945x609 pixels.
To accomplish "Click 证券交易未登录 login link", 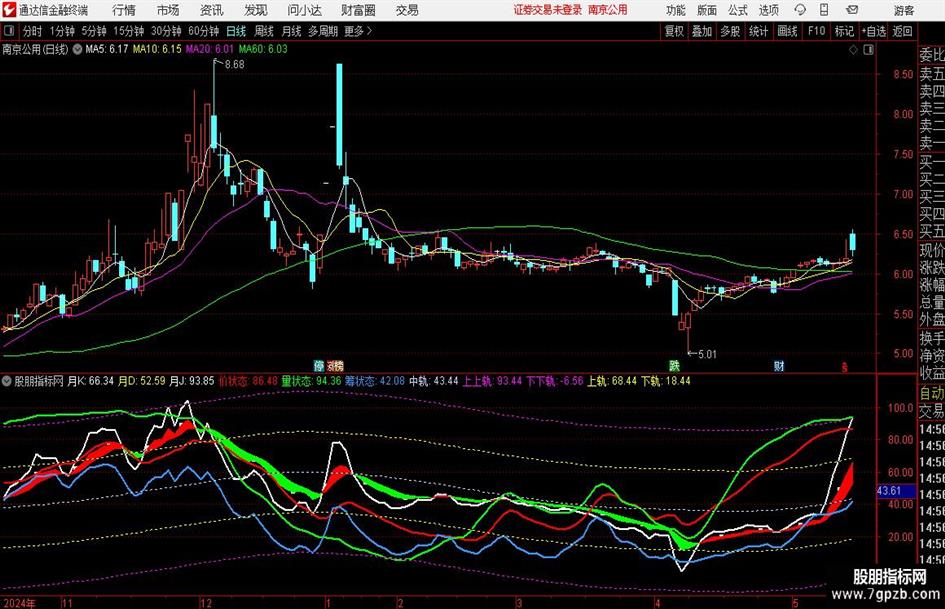I will (548, 10).
